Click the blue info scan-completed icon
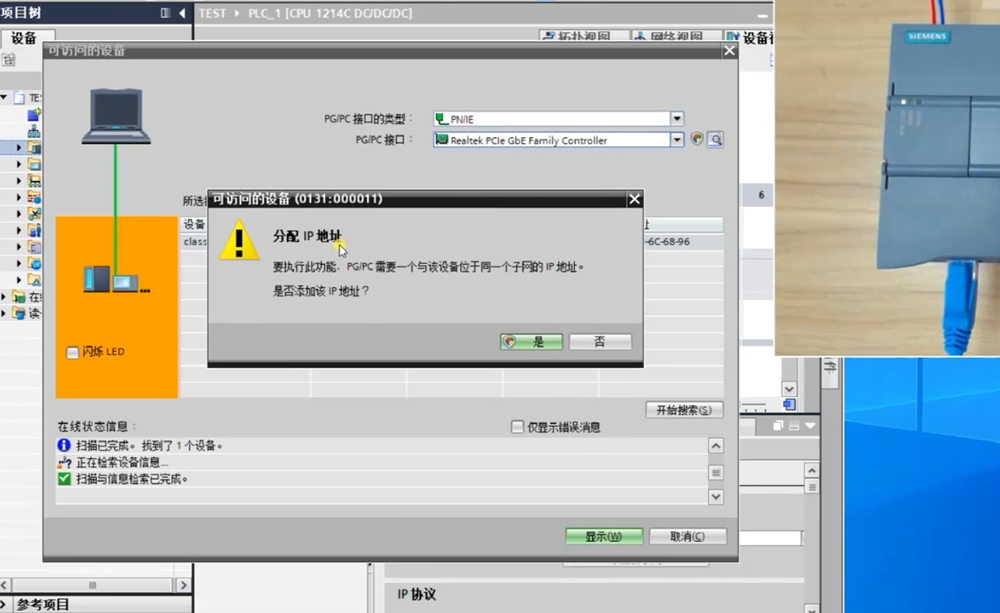This screenshot has height=613, width=1000. 64,445
